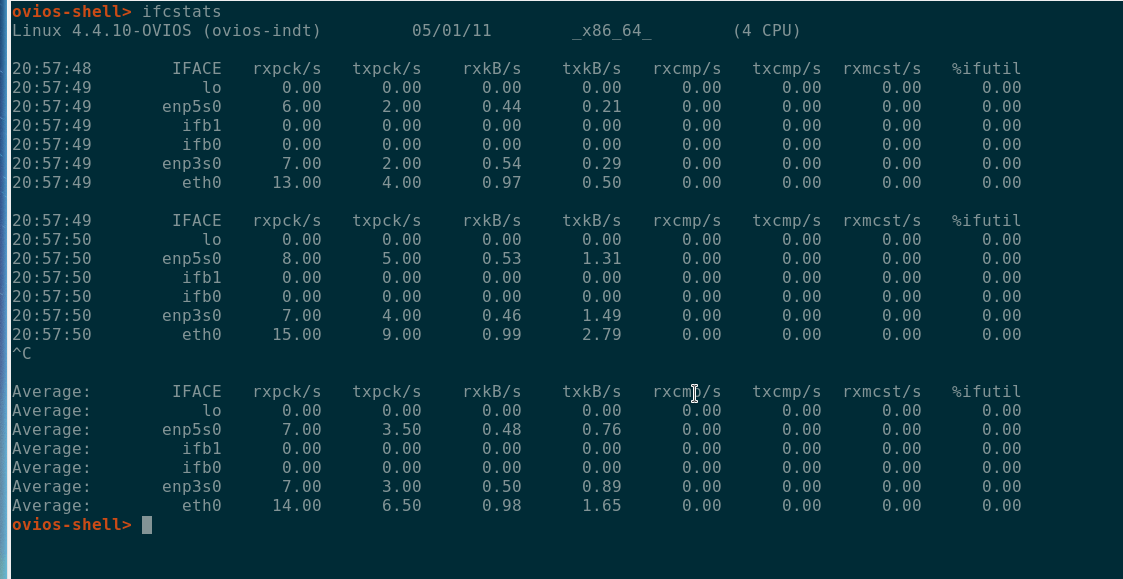The image size is (1123, 579).
Task: Click the 1.65 average txkB/s for eth0
Action: pos(601,506)
